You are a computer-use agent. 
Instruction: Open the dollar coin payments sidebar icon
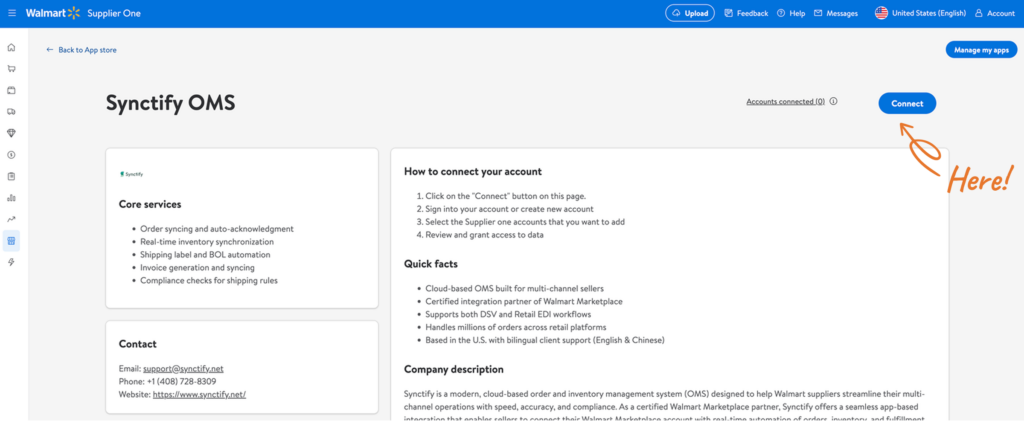(x=11, y=155)
